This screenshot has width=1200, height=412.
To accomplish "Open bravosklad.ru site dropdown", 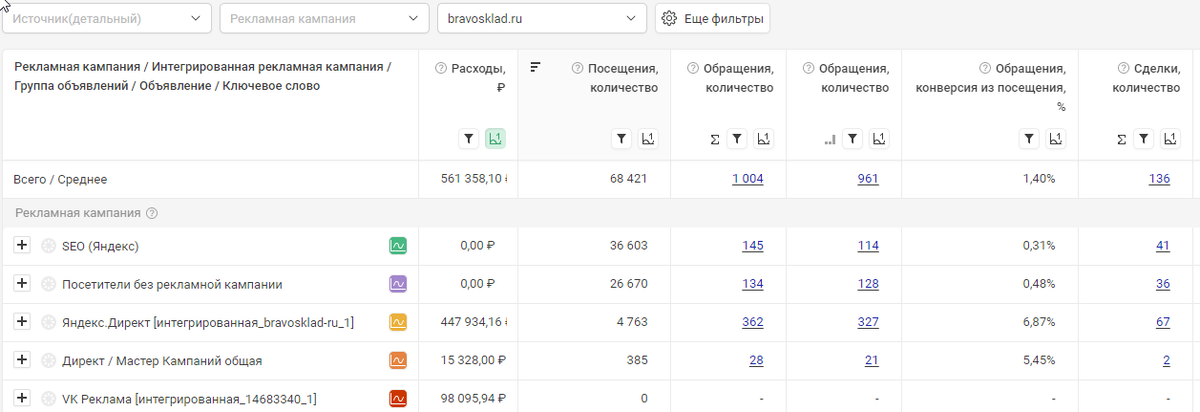I will [x=542, y=18].
